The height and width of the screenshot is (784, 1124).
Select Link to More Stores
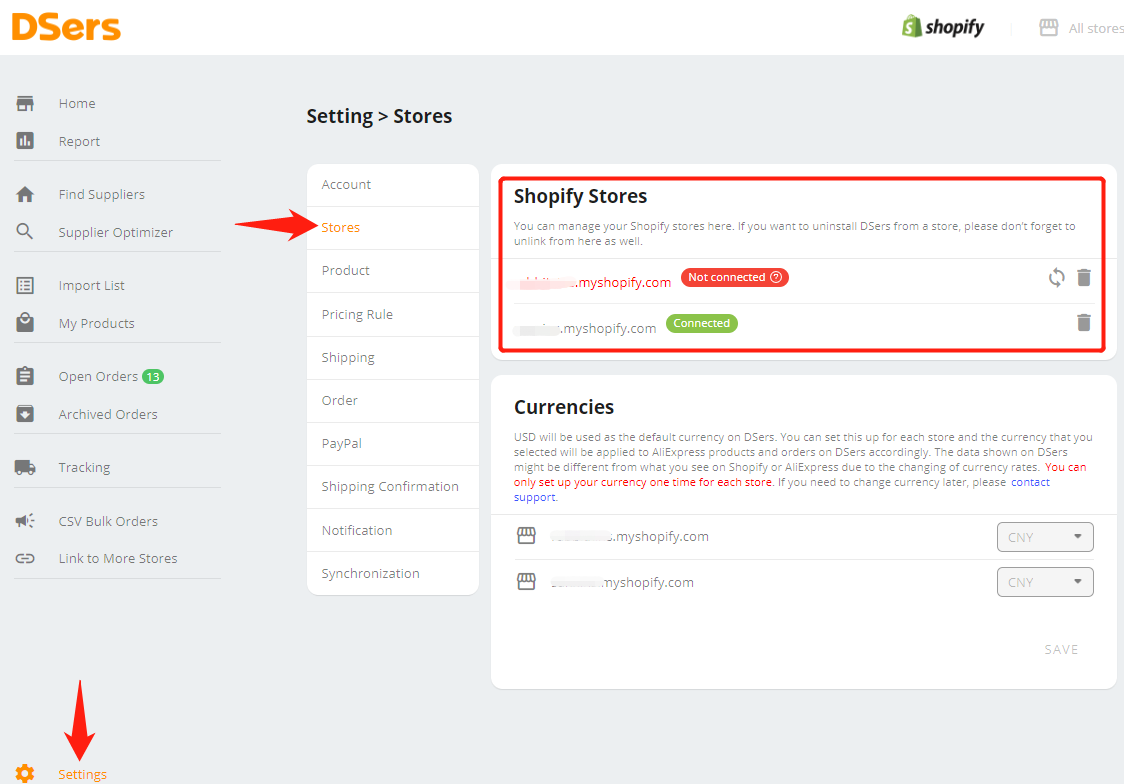pos(118,558)
